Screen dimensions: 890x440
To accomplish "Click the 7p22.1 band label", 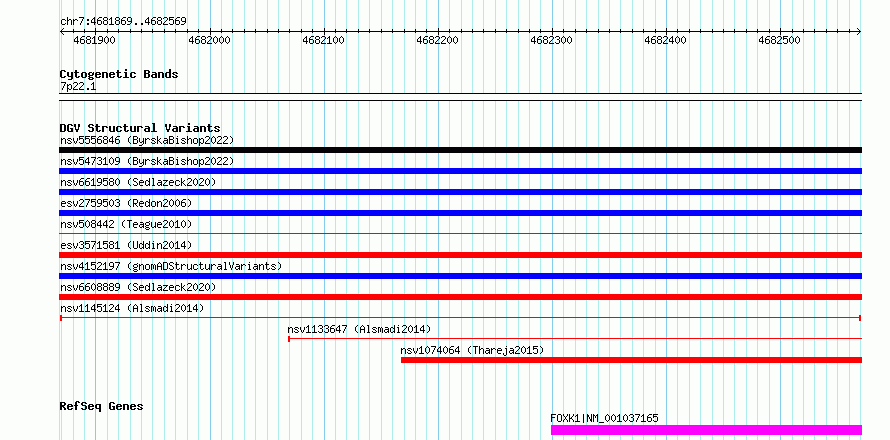I will (78, 86).
